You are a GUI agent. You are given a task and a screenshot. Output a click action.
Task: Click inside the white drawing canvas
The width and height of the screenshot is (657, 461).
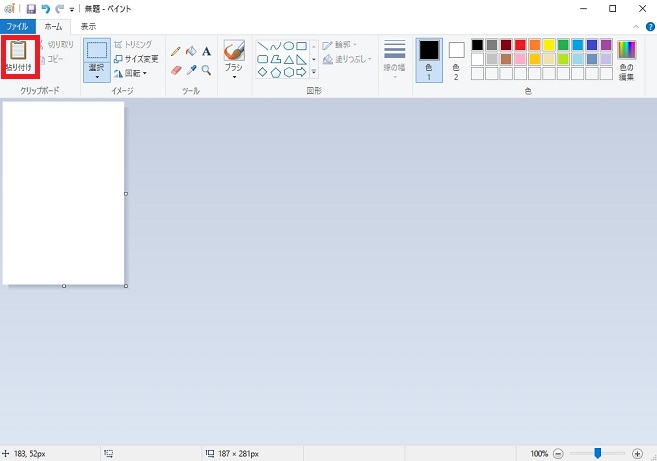pos(63,193)
